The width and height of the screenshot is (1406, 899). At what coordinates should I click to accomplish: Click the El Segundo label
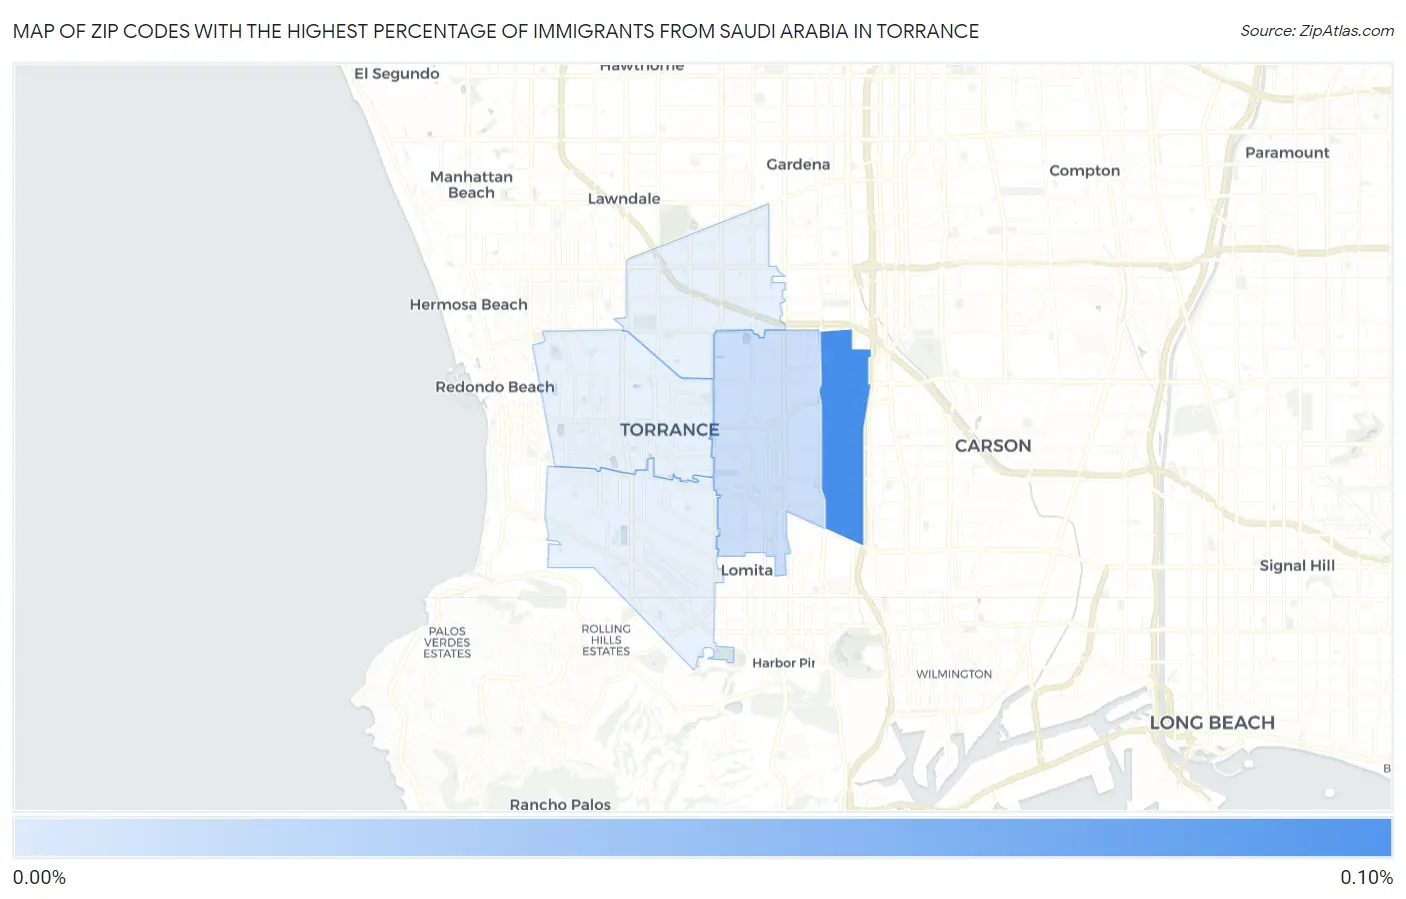(x=397, y=74)
